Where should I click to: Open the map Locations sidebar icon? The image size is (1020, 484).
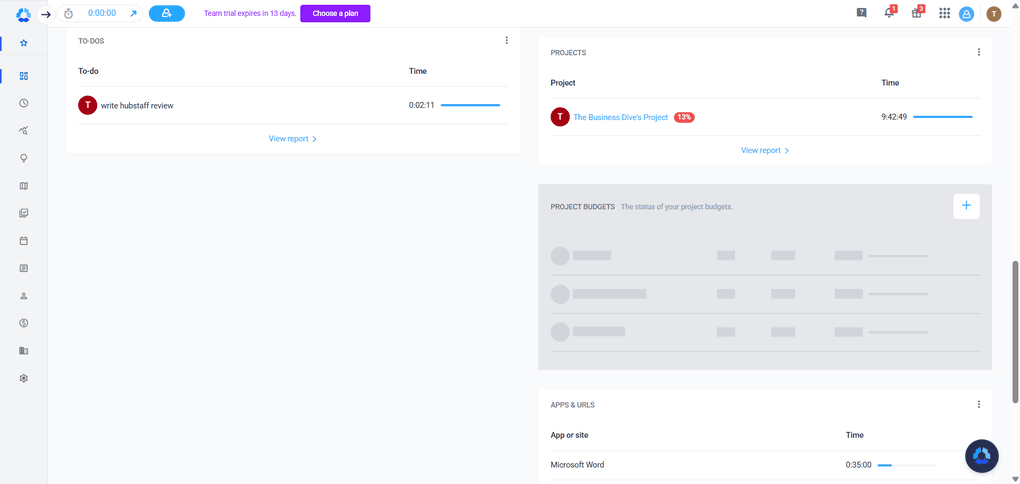24,185
